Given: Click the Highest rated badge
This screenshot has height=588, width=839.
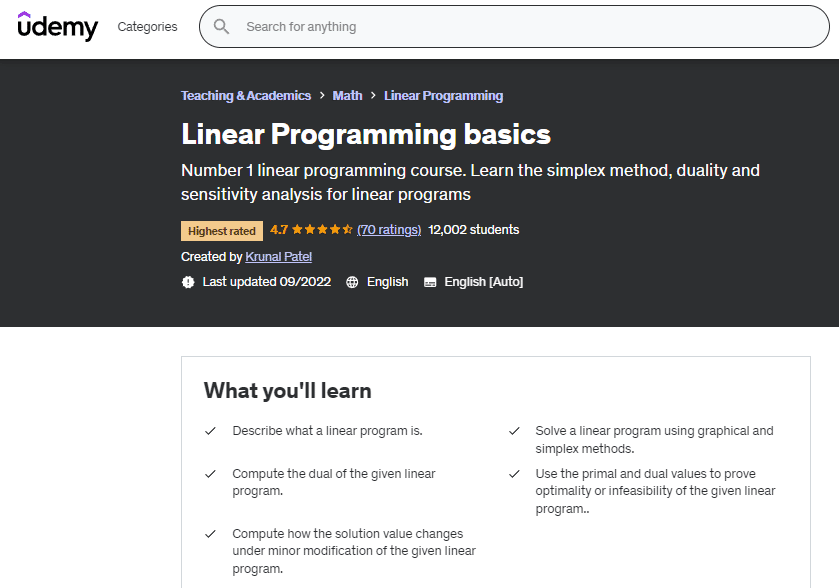Looking at the screenshot, I should [222, 231].
